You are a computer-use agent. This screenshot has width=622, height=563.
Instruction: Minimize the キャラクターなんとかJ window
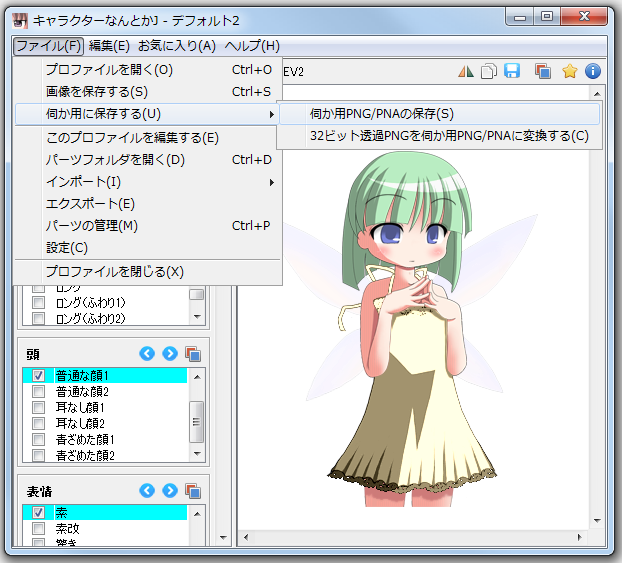520,17
